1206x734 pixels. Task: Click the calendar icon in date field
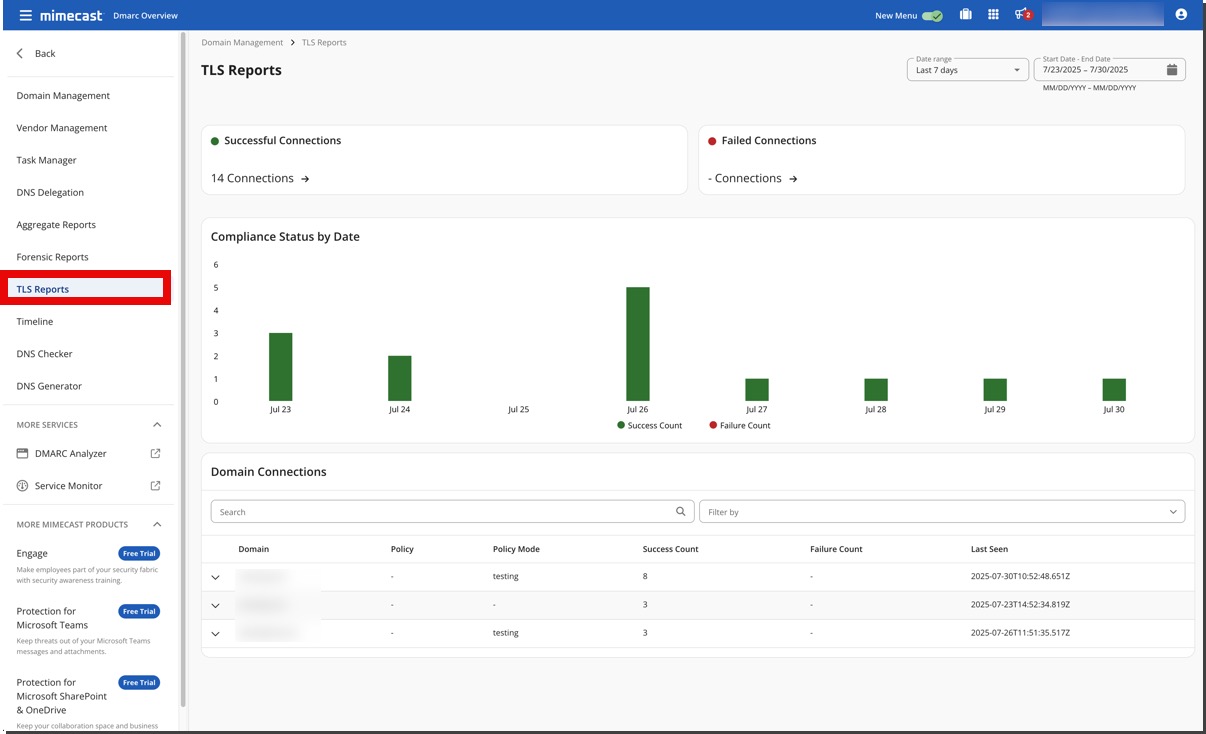(1171, 70)
